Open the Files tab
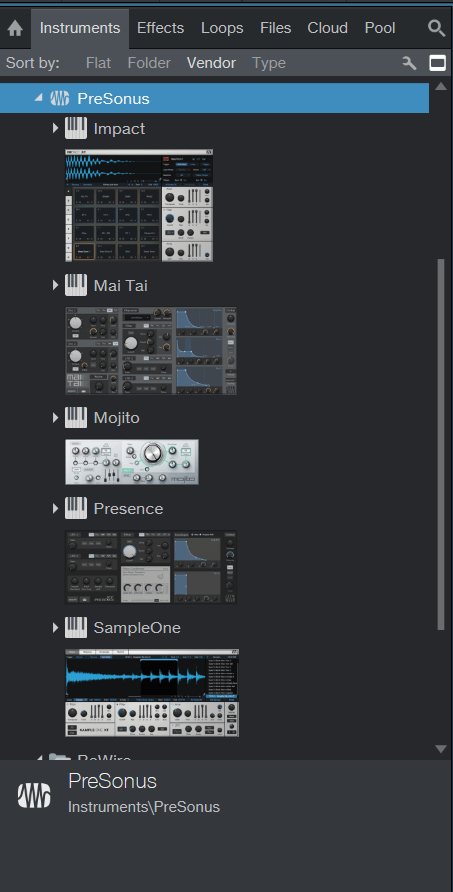Viewport: 453px width, 892px height. tap(275, 28)
